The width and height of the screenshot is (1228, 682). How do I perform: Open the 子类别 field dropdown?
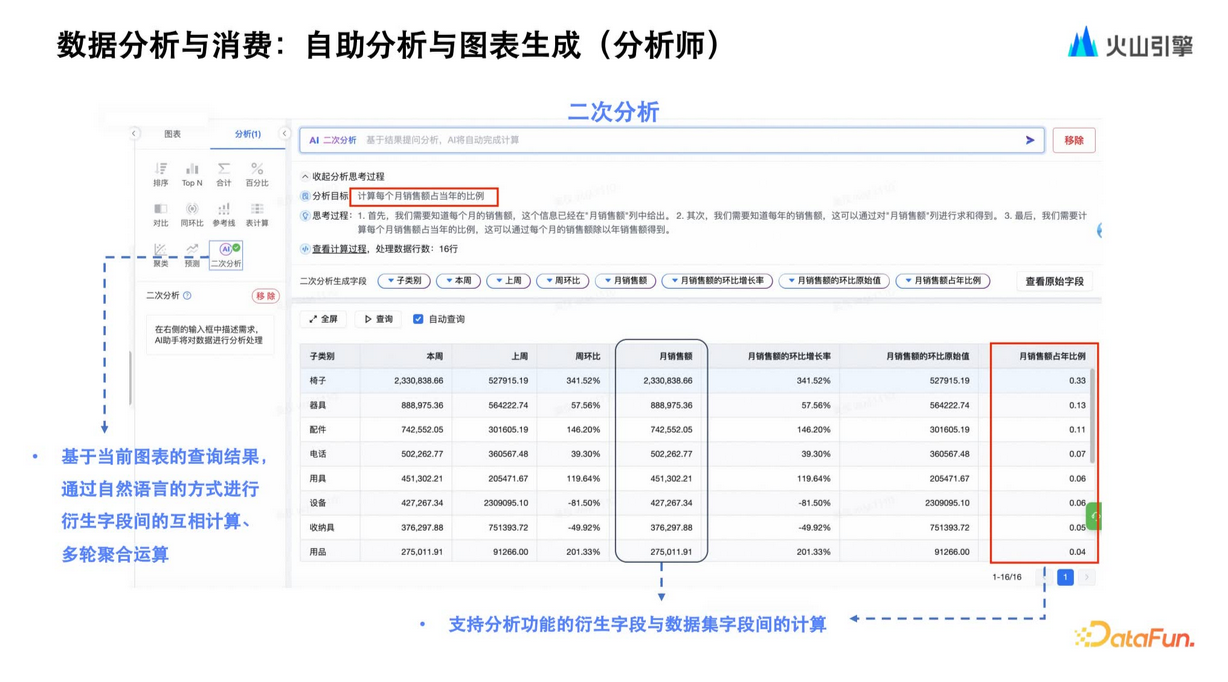[x=404, y=281]
